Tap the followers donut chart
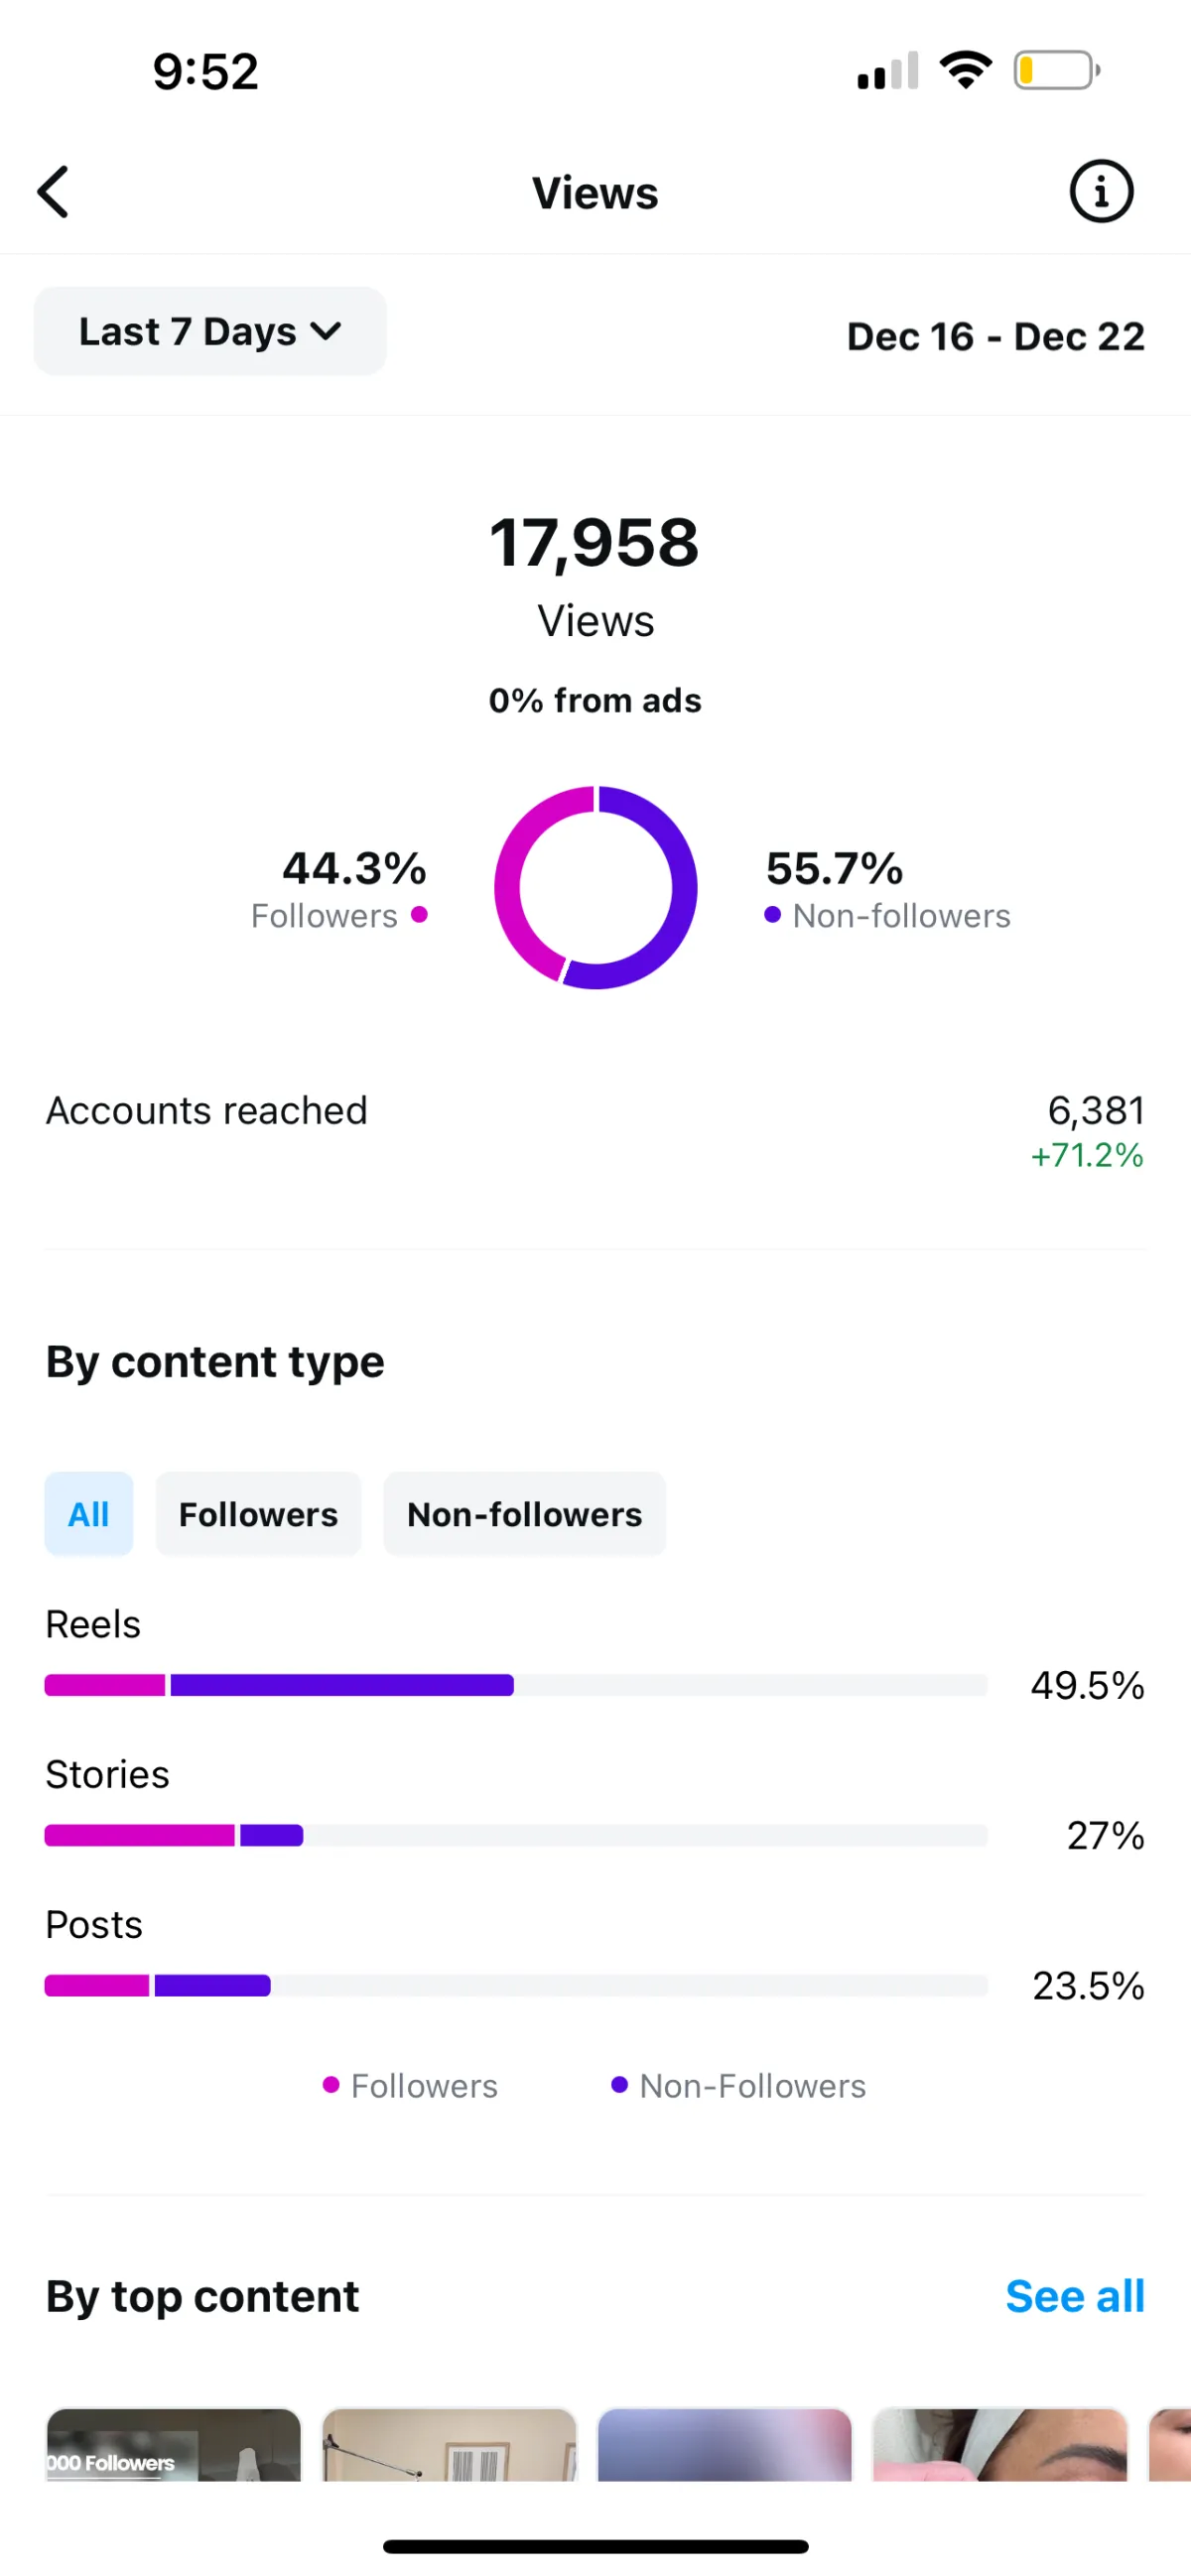Screen dimensions: 1191x2576 pos(595,887)
